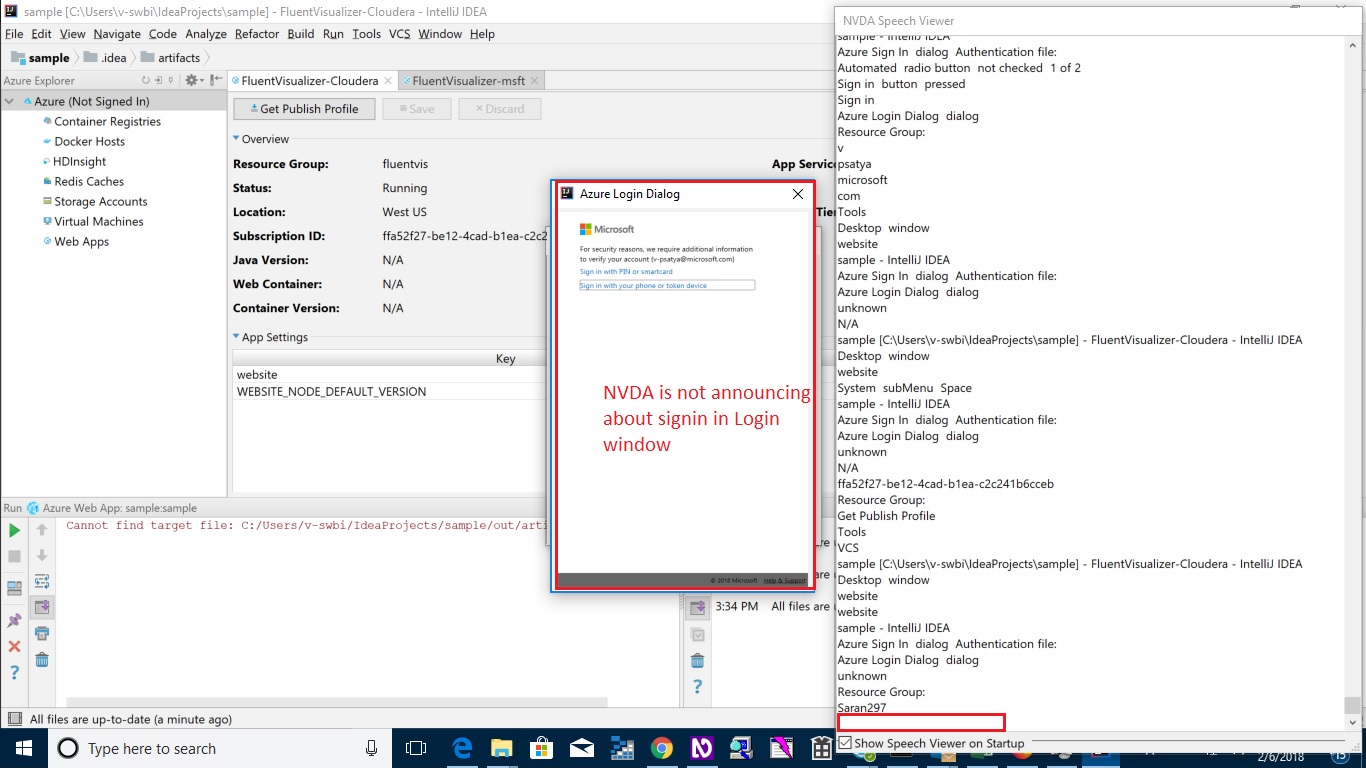Image resolution: width=1366 pixels, height=782 pixels.
Task: Collapse the Azure (Not Signed In) node
Action: pos(10,101)
